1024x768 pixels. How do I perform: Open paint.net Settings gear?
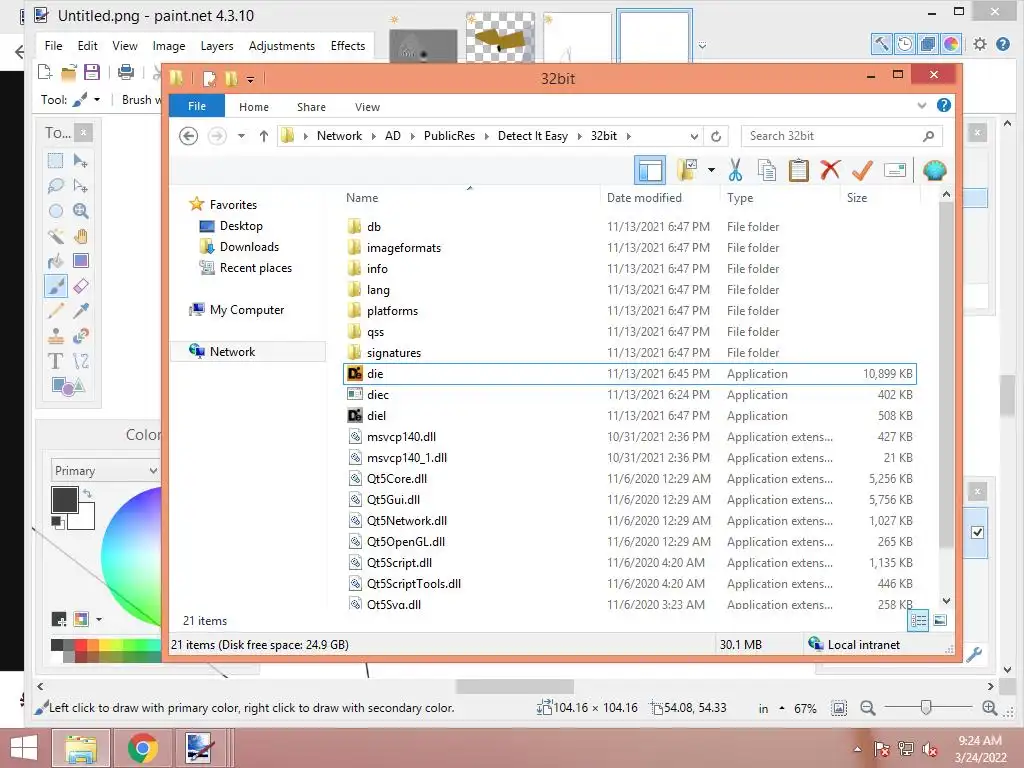980,44
